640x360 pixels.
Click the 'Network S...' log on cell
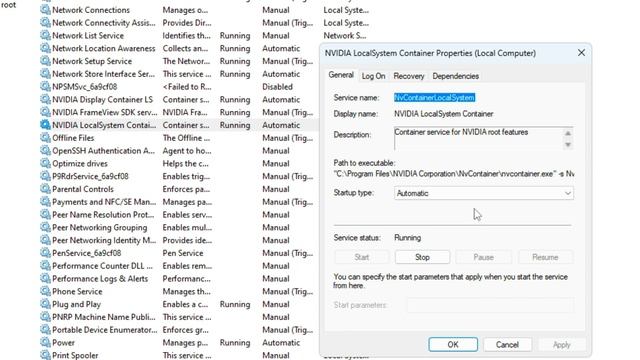tap(345, 36)
